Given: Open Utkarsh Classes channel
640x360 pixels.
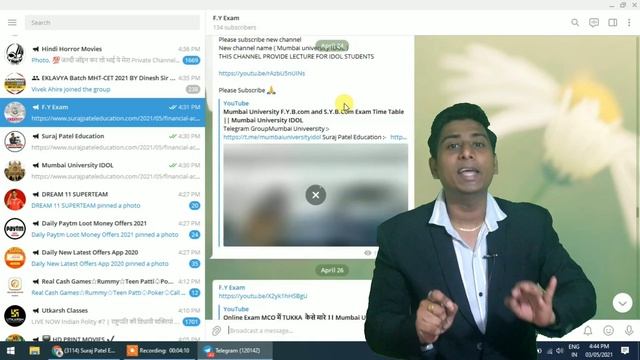Looking at the screenshot, I should coord(102,316).
